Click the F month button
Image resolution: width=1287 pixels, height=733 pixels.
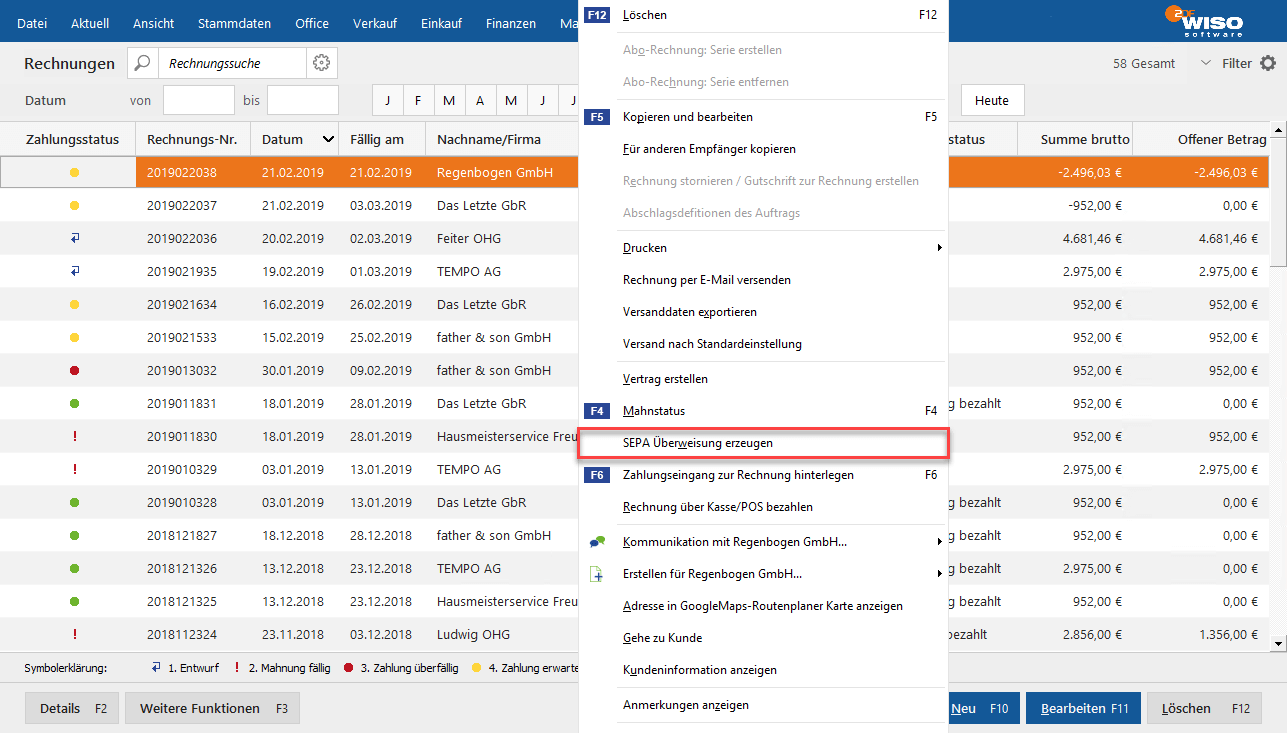click(418, 100)
